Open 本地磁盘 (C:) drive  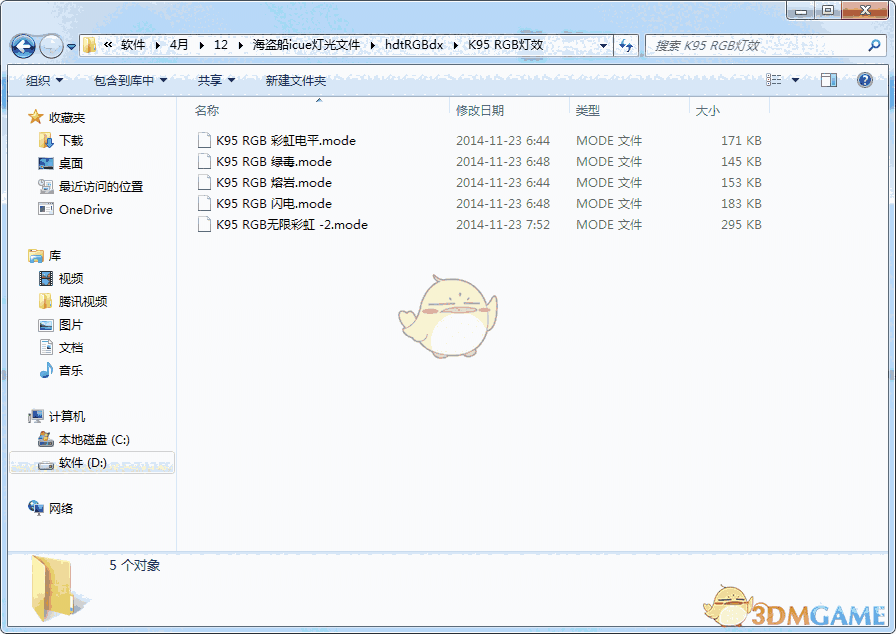pyautogui.click(x=94, y=439)
